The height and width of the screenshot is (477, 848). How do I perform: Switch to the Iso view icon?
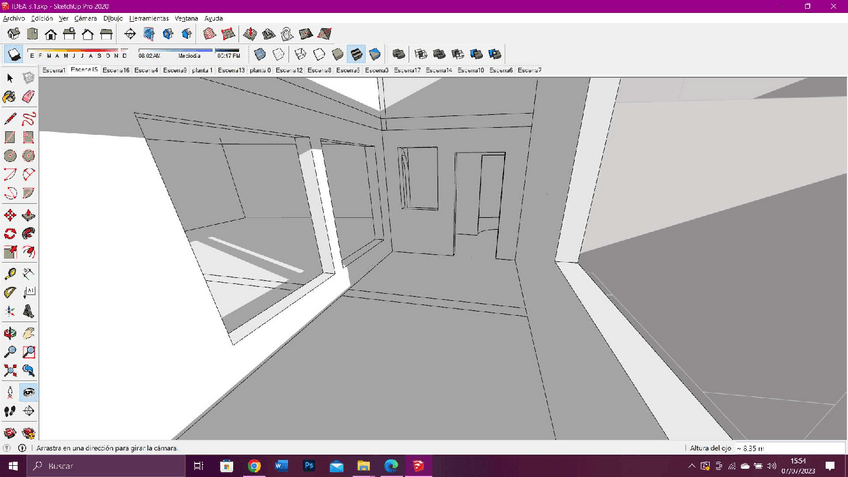point(13,34)
